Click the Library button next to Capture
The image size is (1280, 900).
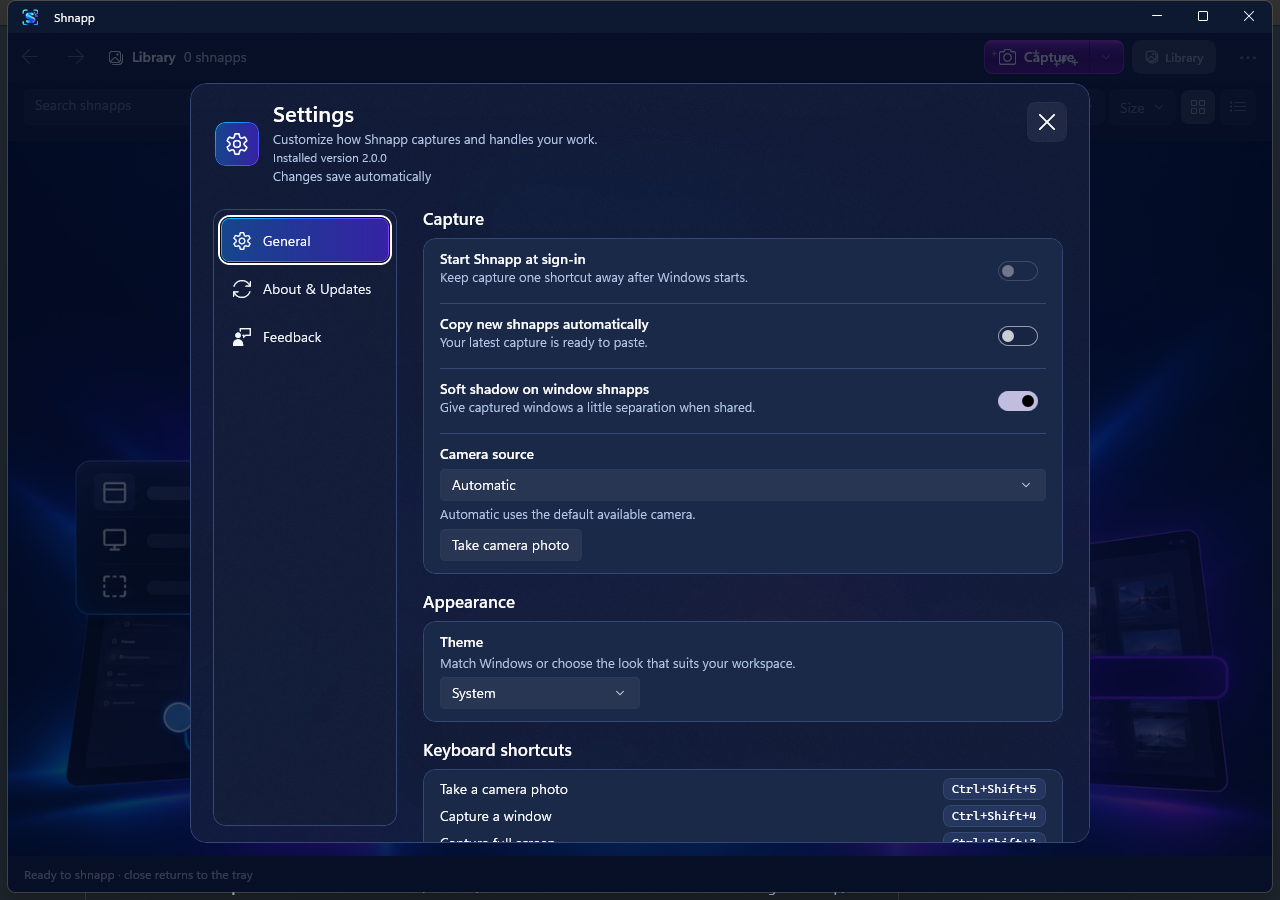tap(1174, 57)
